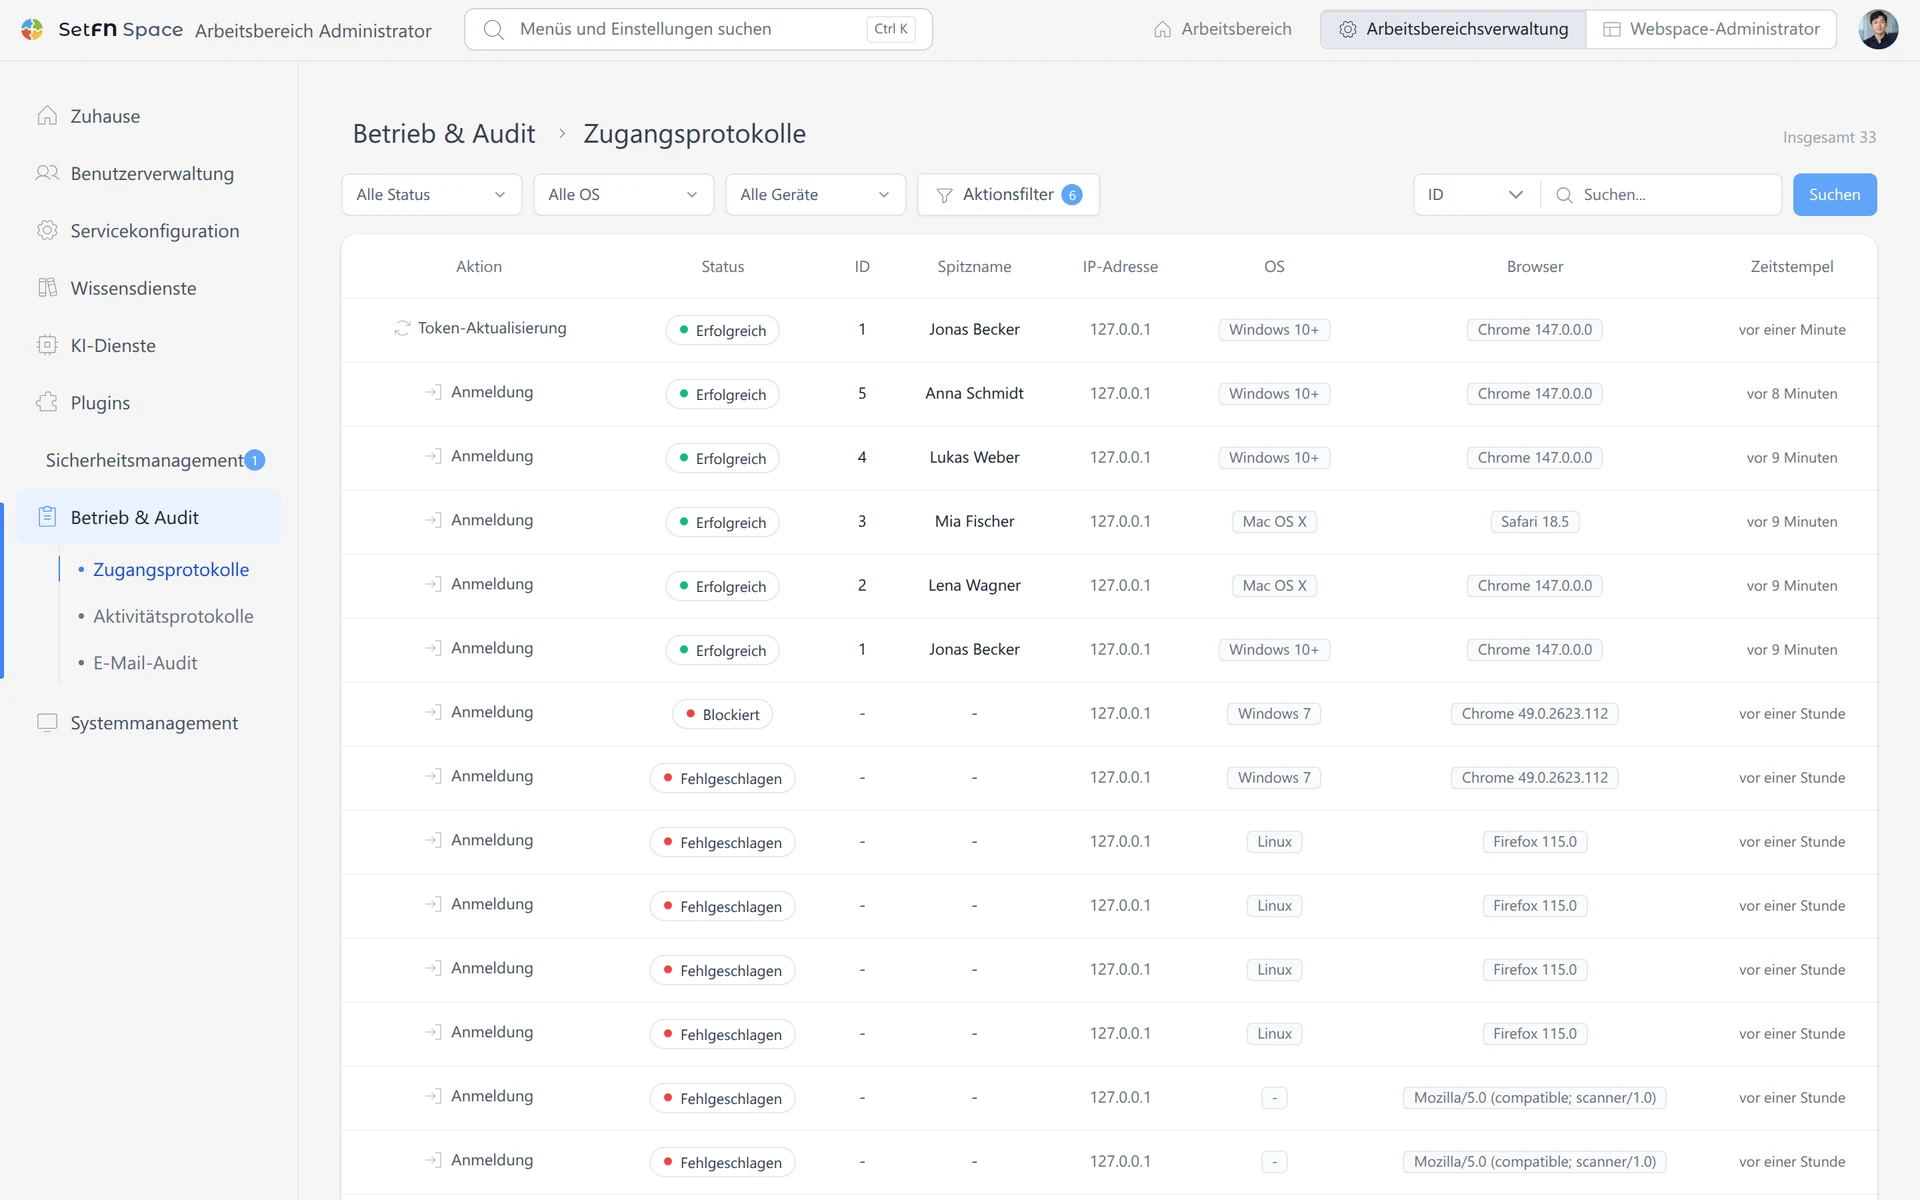Click the Token-Aktualisierung refresh icon
This screenshot has width=1920, height=1200.
[402, 328]
